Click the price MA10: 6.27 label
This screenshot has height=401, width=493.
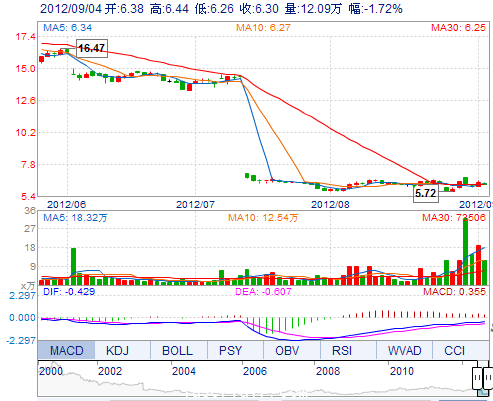pos(263,27)
